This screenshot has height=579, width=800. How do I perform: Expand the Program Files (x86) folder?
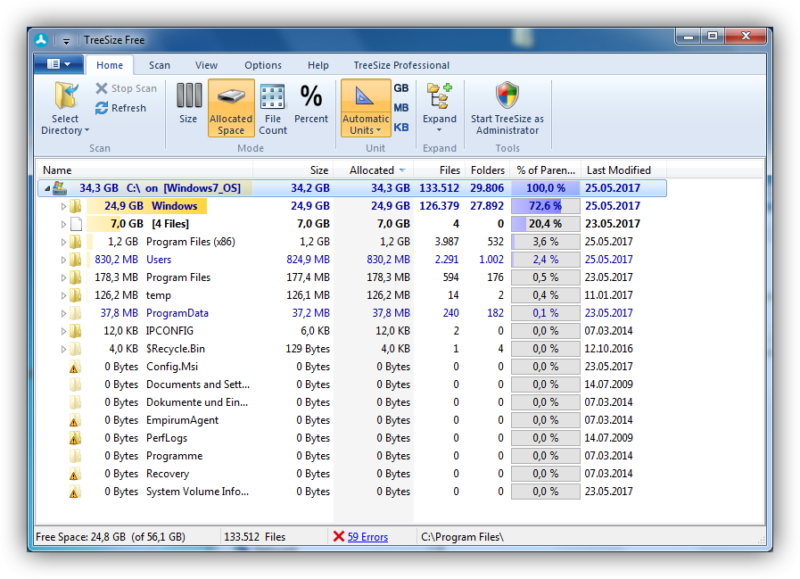pyautogui.click(x=63, y=242)
